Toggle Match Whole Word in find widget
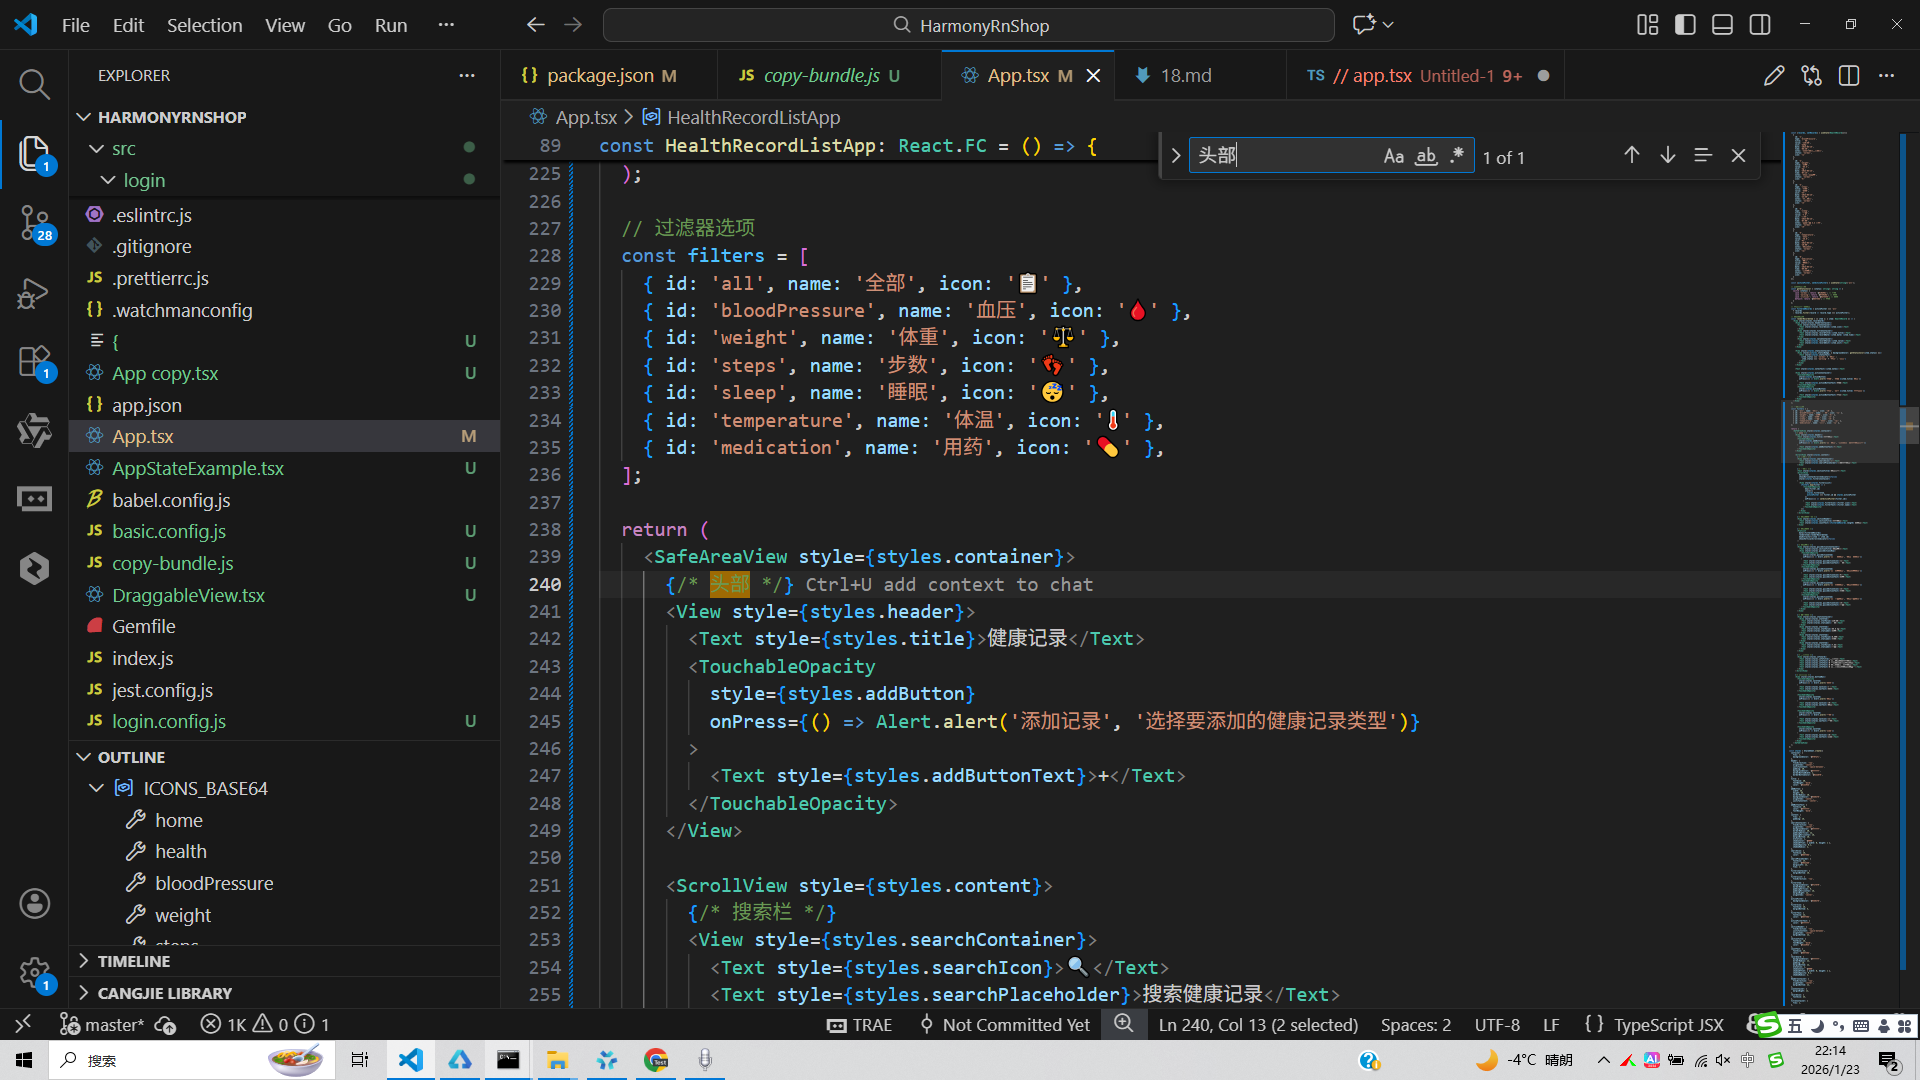The width and height of the screenshot is (1920, 1080). [x=1426, y=156]
